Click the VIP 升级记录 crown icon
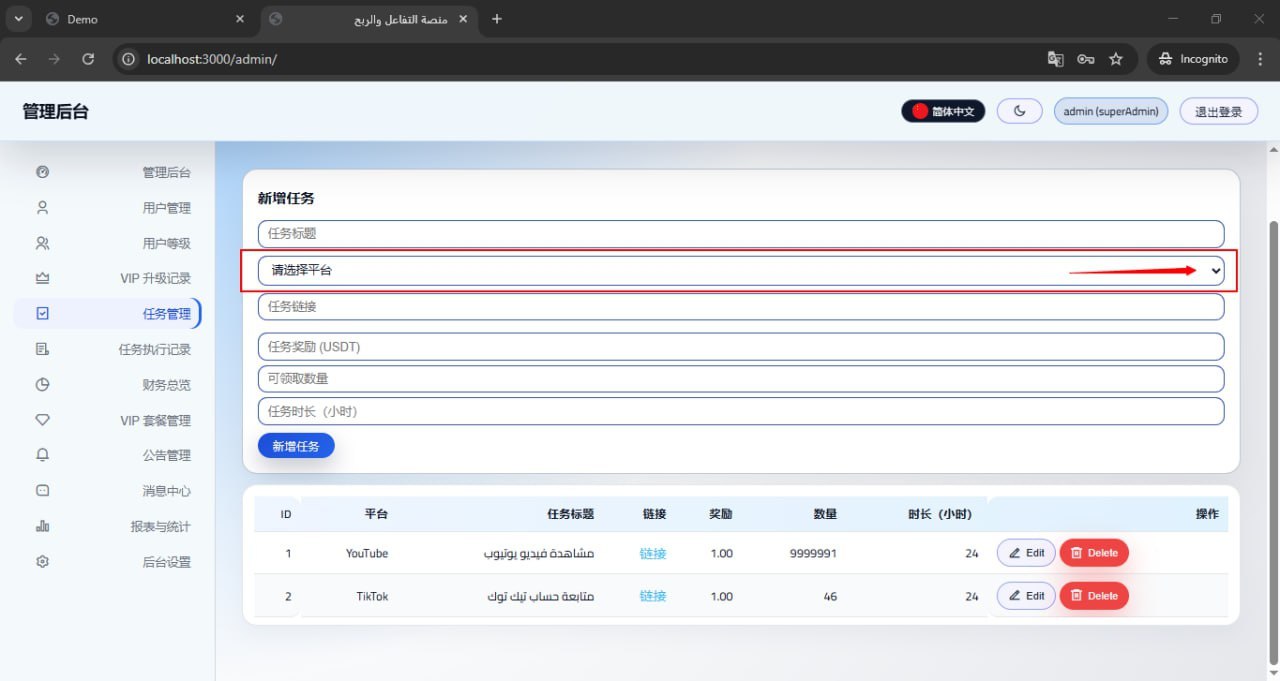 (42, 278)
